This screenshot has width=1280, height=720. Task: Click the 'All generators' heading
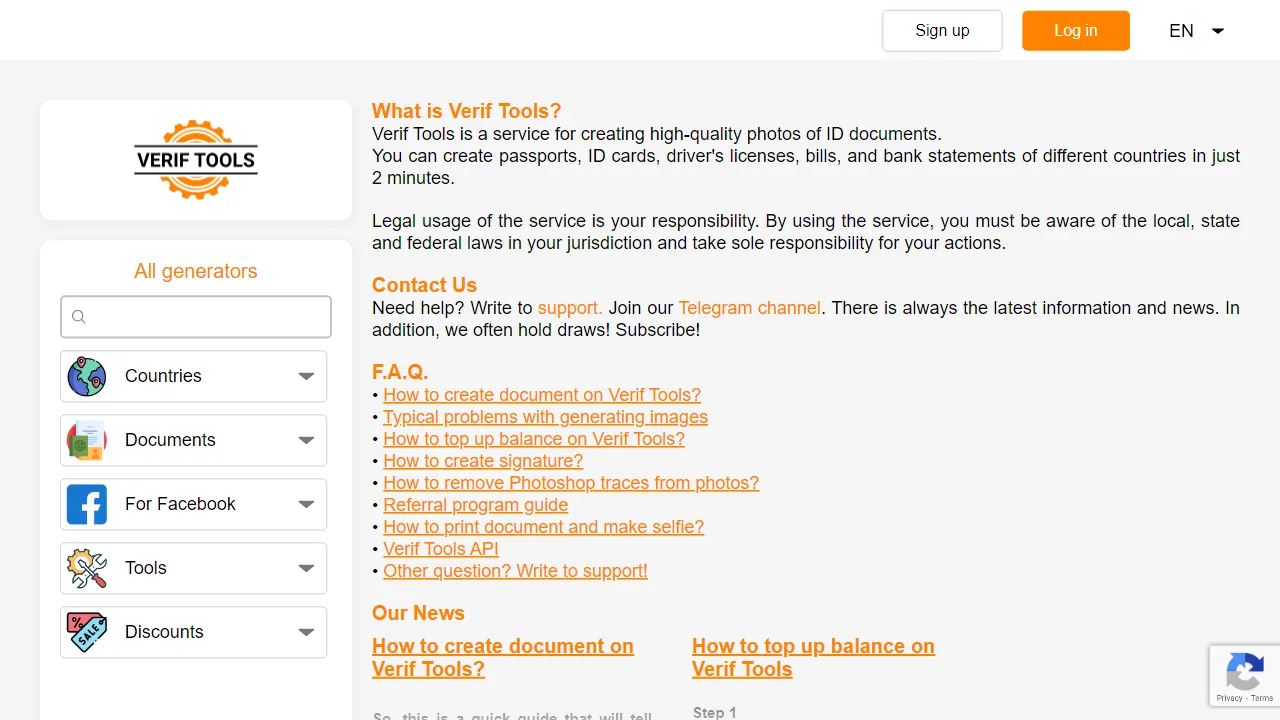click(x=196, y=271)
